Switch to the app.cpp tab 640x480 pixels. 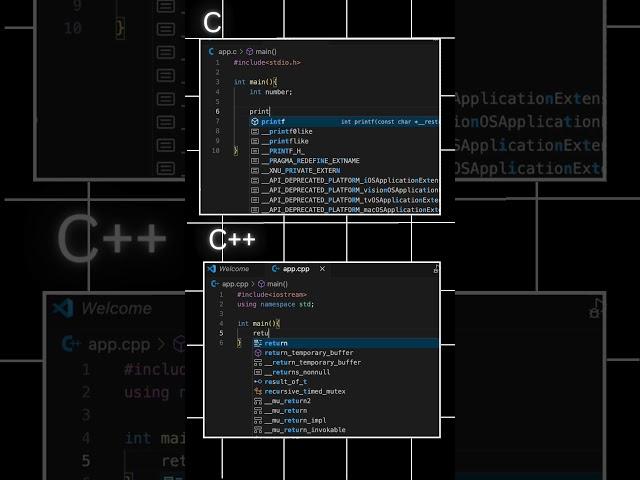[296, 269]
